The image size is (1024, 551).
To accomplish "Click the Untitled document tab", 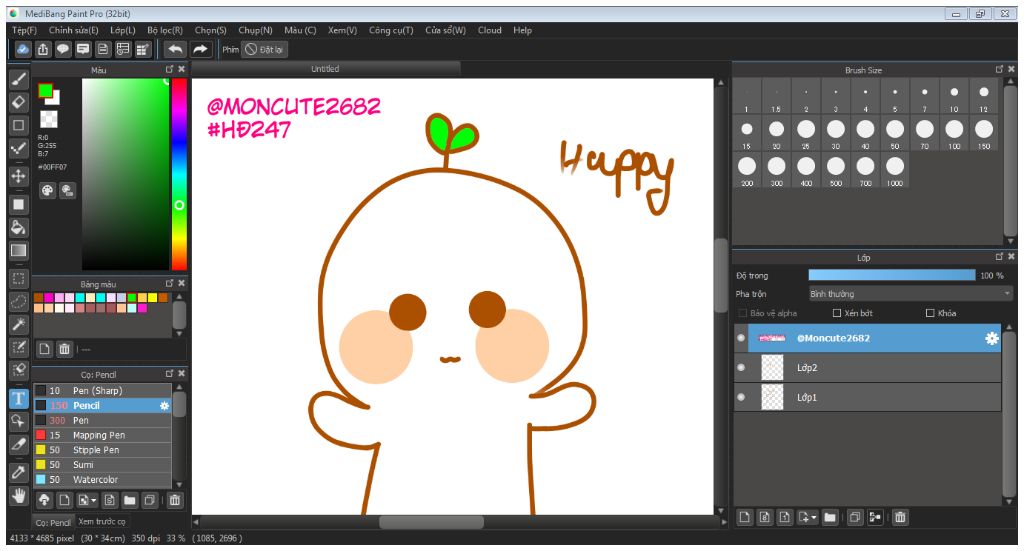I will coord(325,69).
